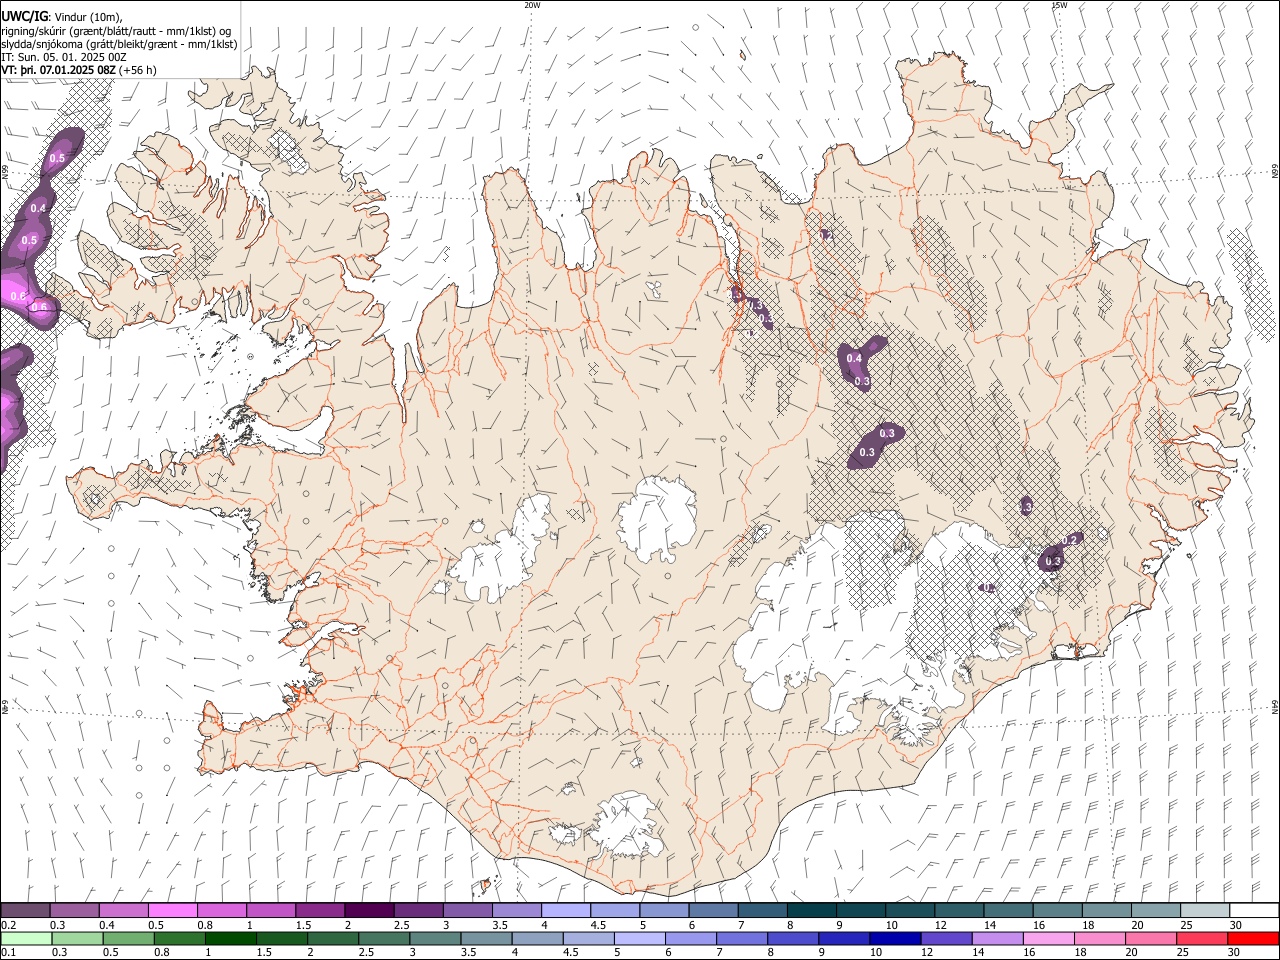Click the 'rigning/skúrir' legend description line
The image size is (1280, 960).
[116, 31]
